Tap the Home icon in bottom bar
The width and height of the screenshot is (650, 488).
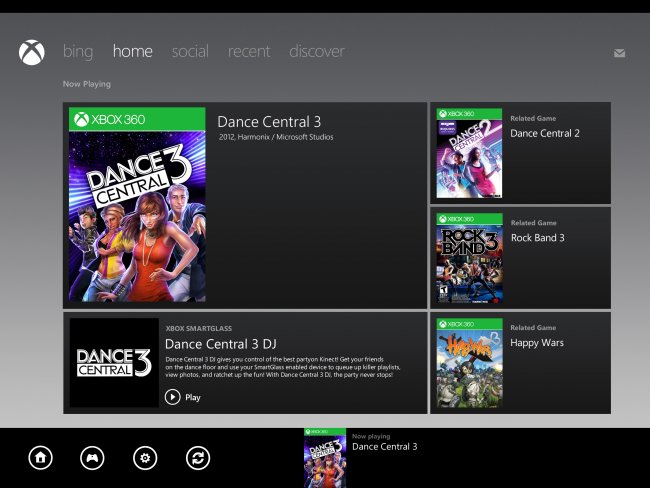(40, 458)
